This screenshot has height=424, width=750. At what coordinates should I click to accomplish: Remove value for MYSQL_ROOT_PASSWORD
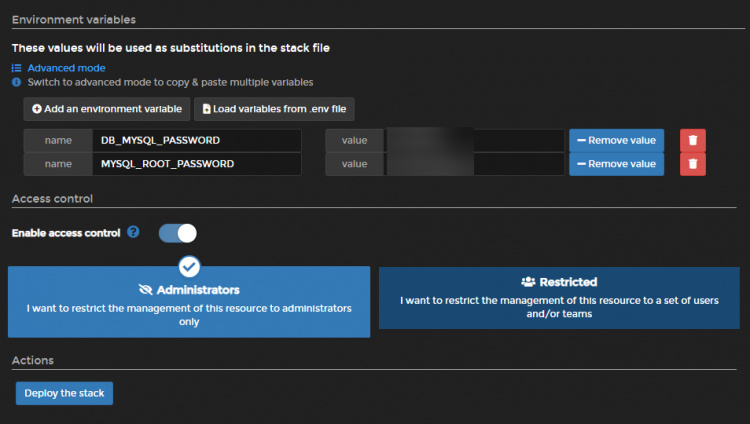616,164
